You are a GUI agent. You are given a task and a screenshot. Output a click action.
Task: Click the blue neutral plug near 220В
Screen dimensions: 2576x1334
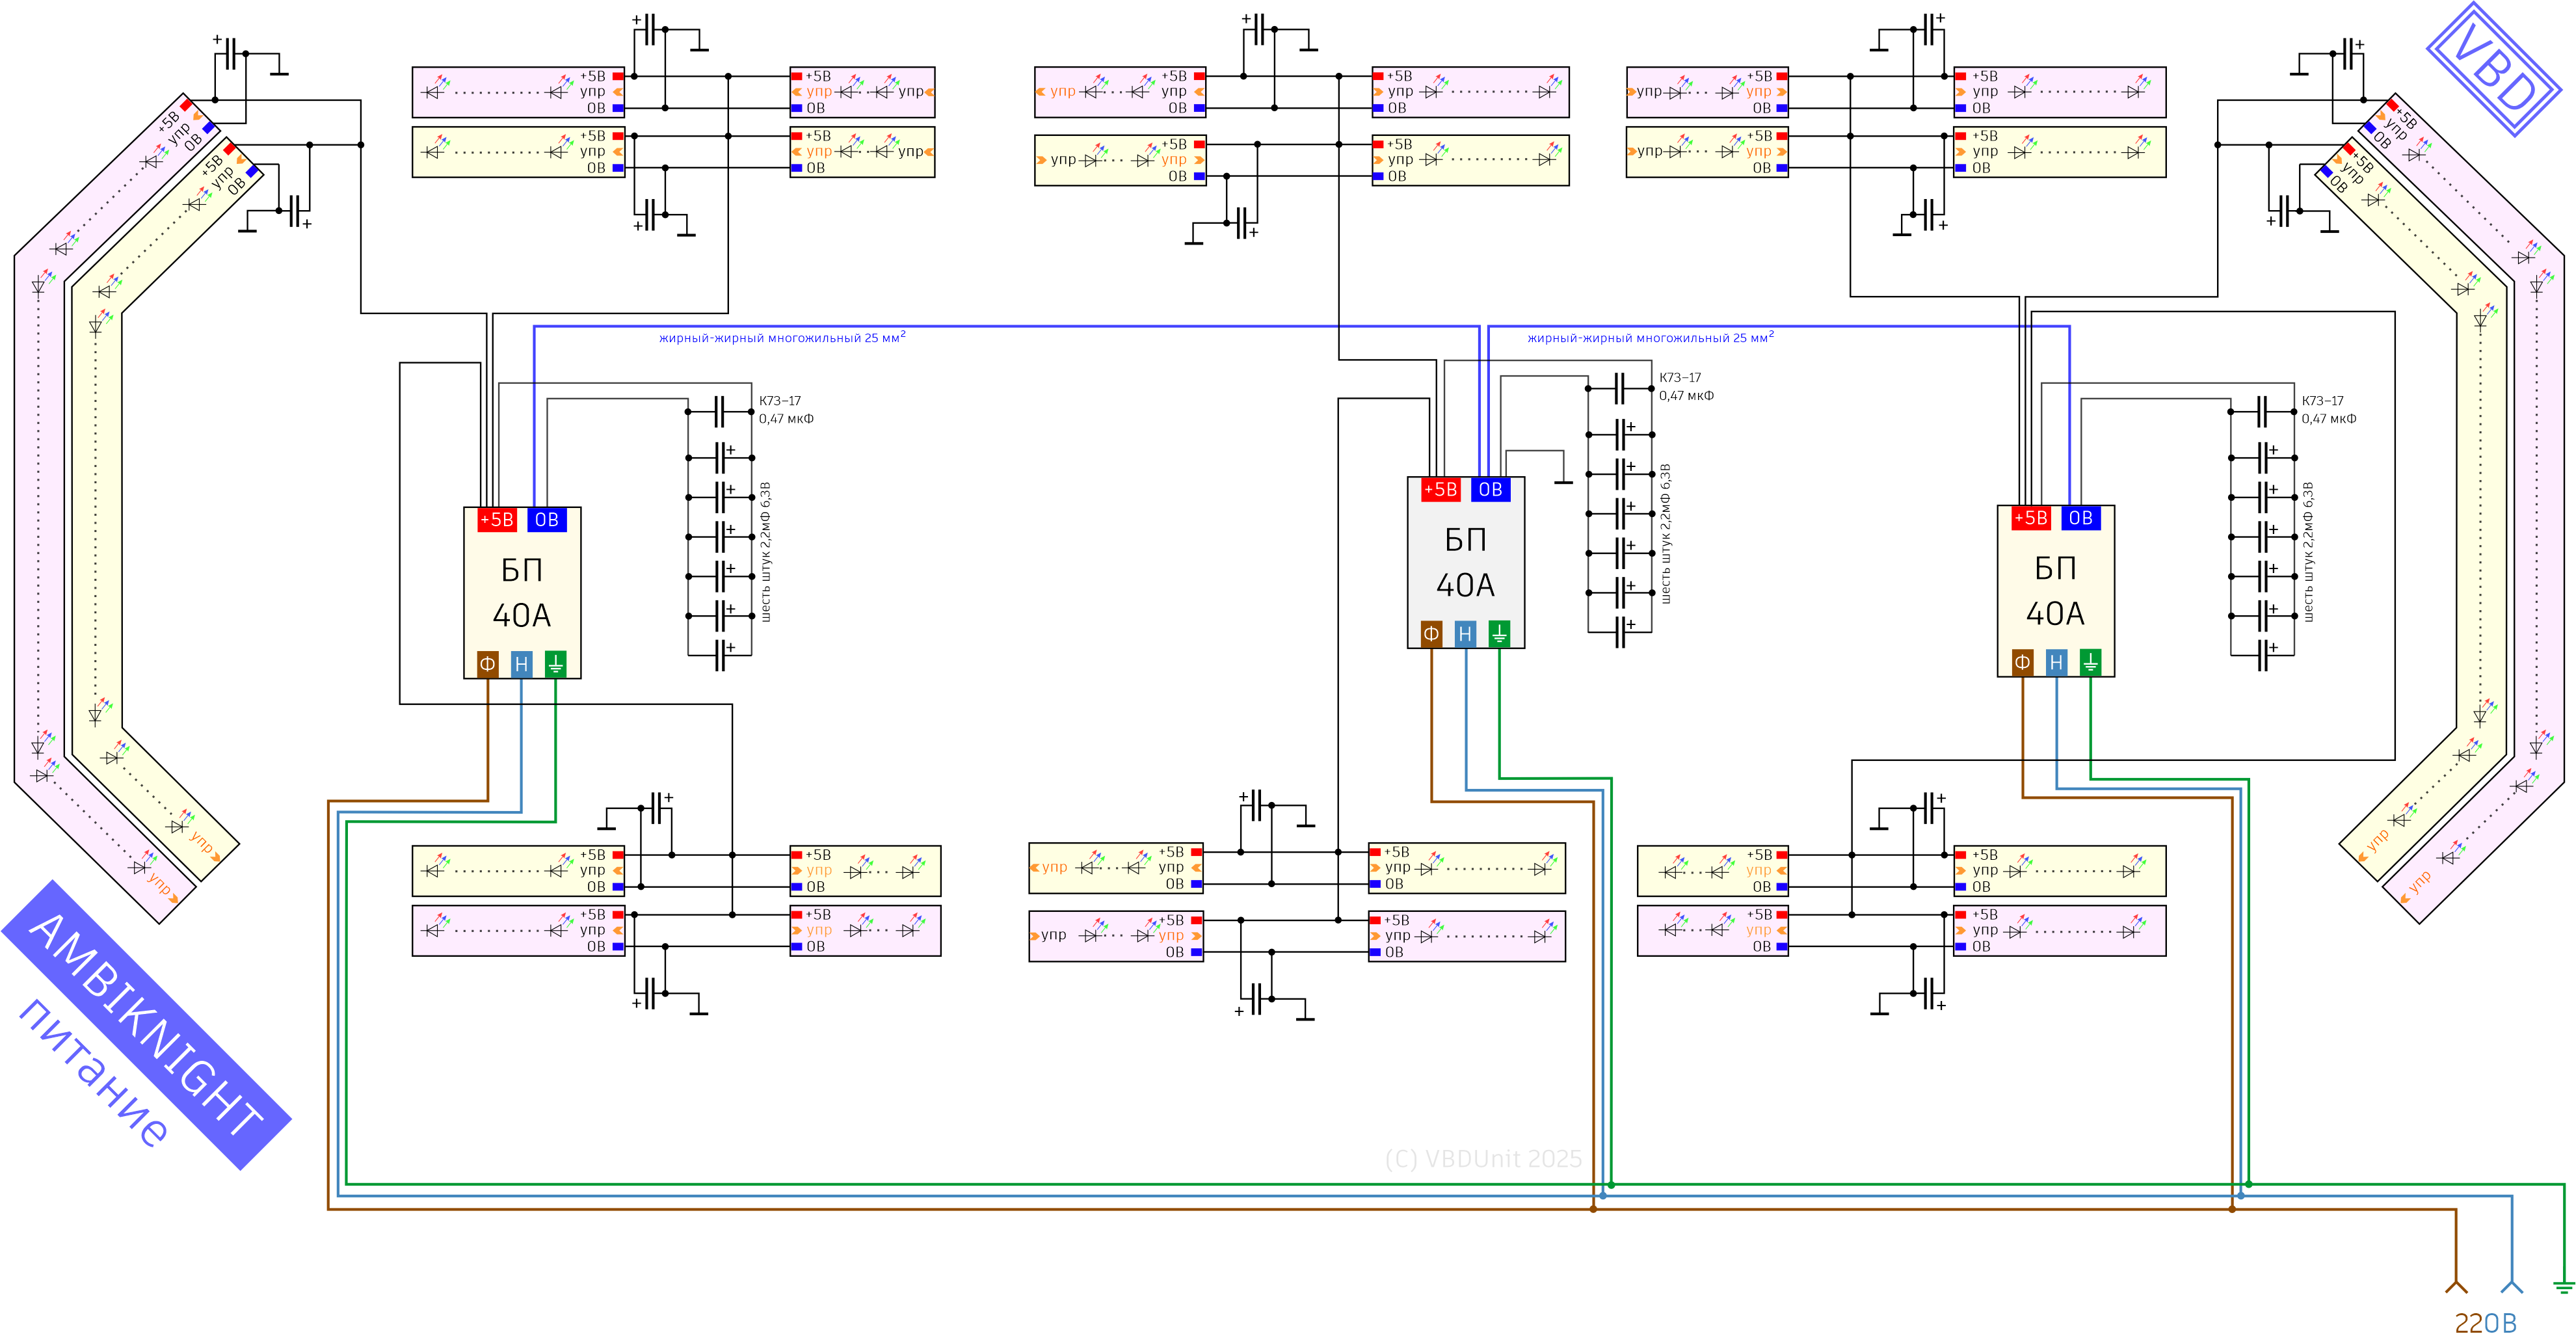tap(2511, 1286)
